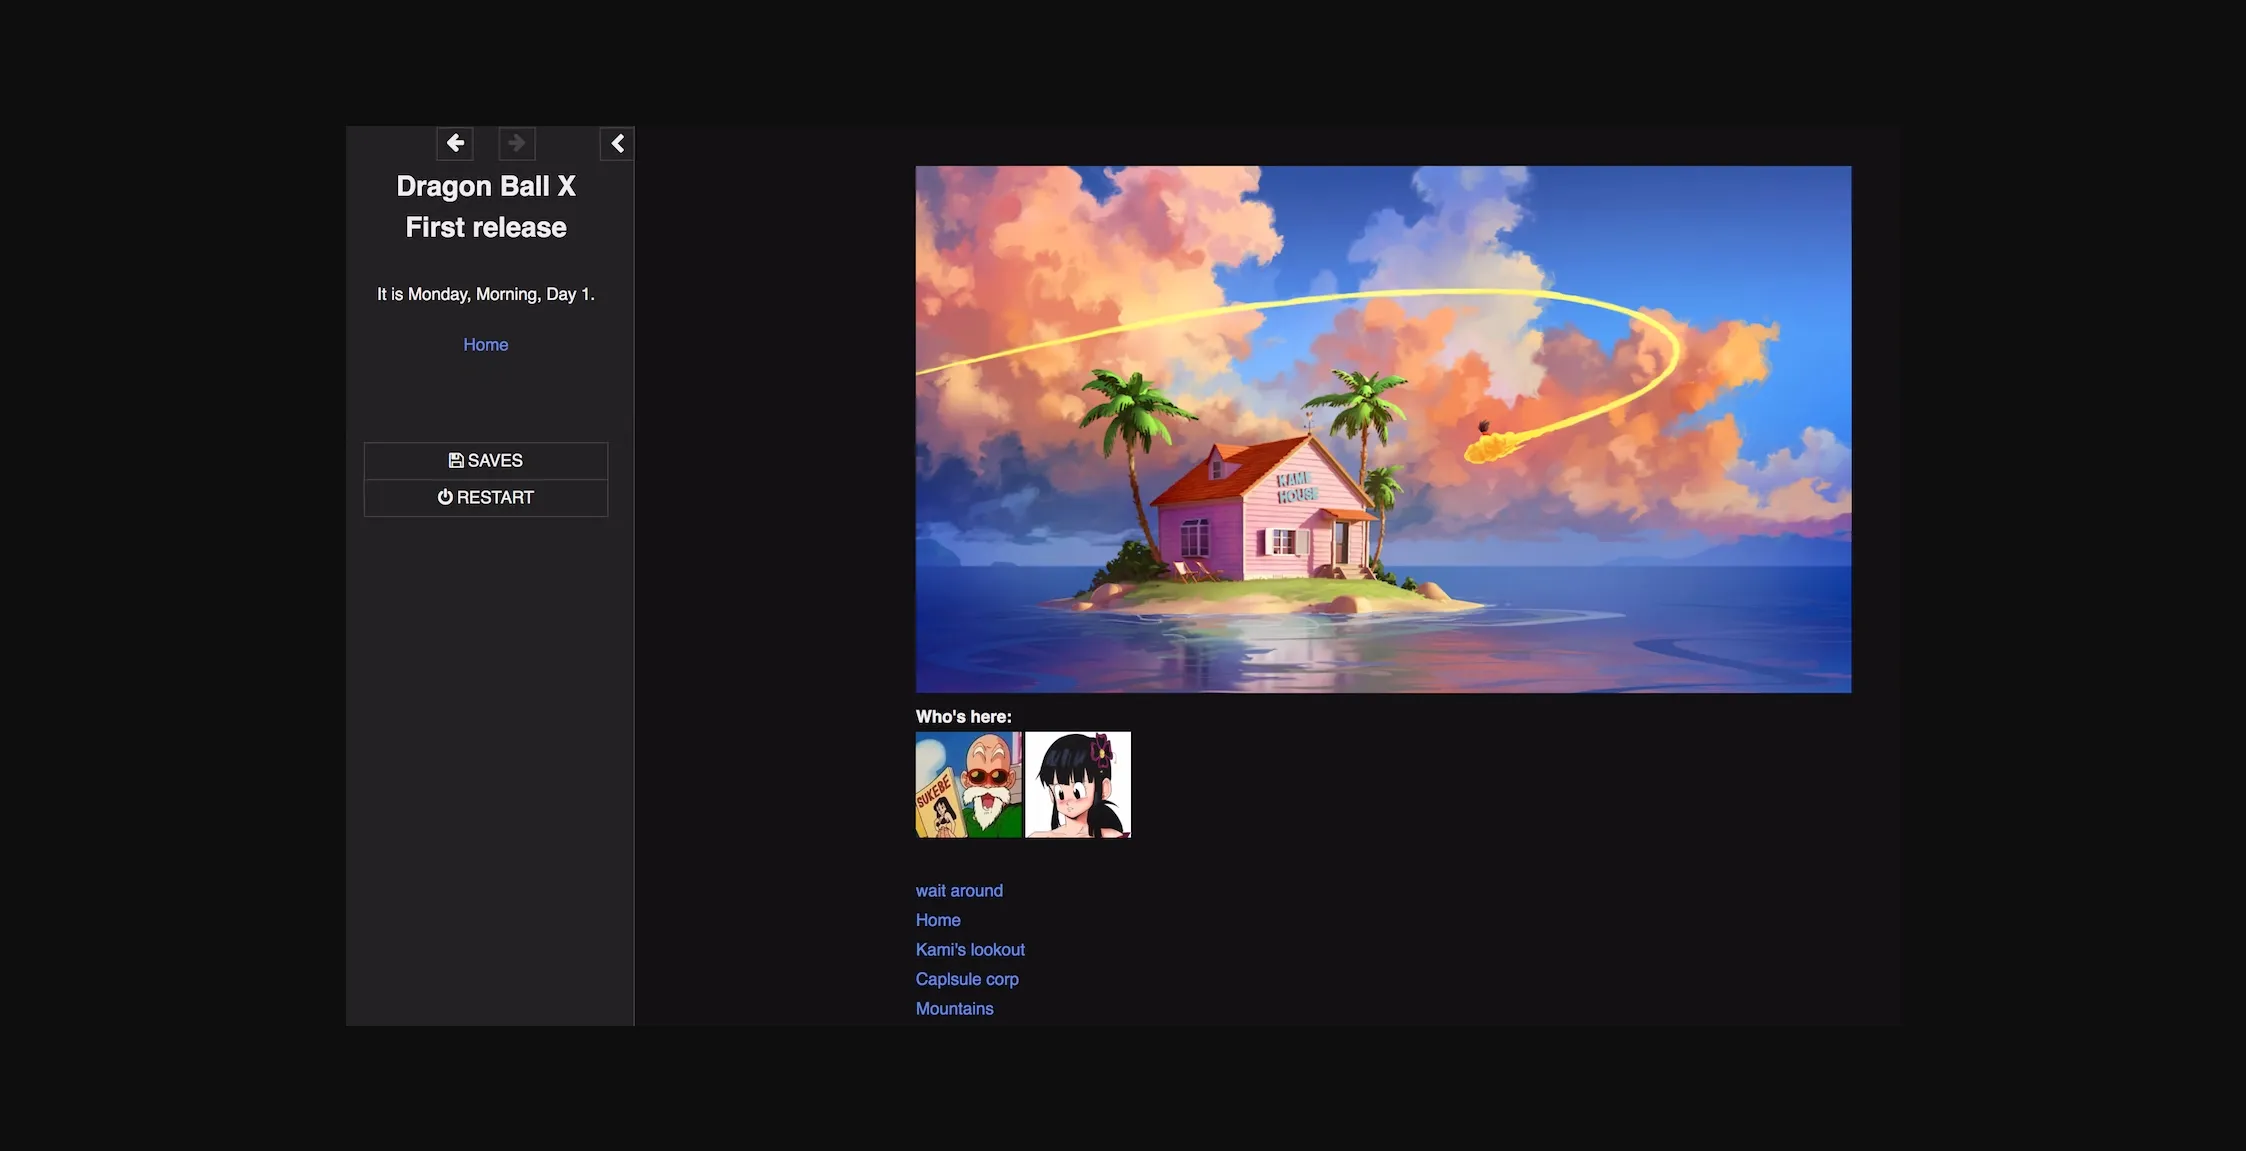
Task: Click the Kame House scene illustration
Action: [x=1383, y=429]
